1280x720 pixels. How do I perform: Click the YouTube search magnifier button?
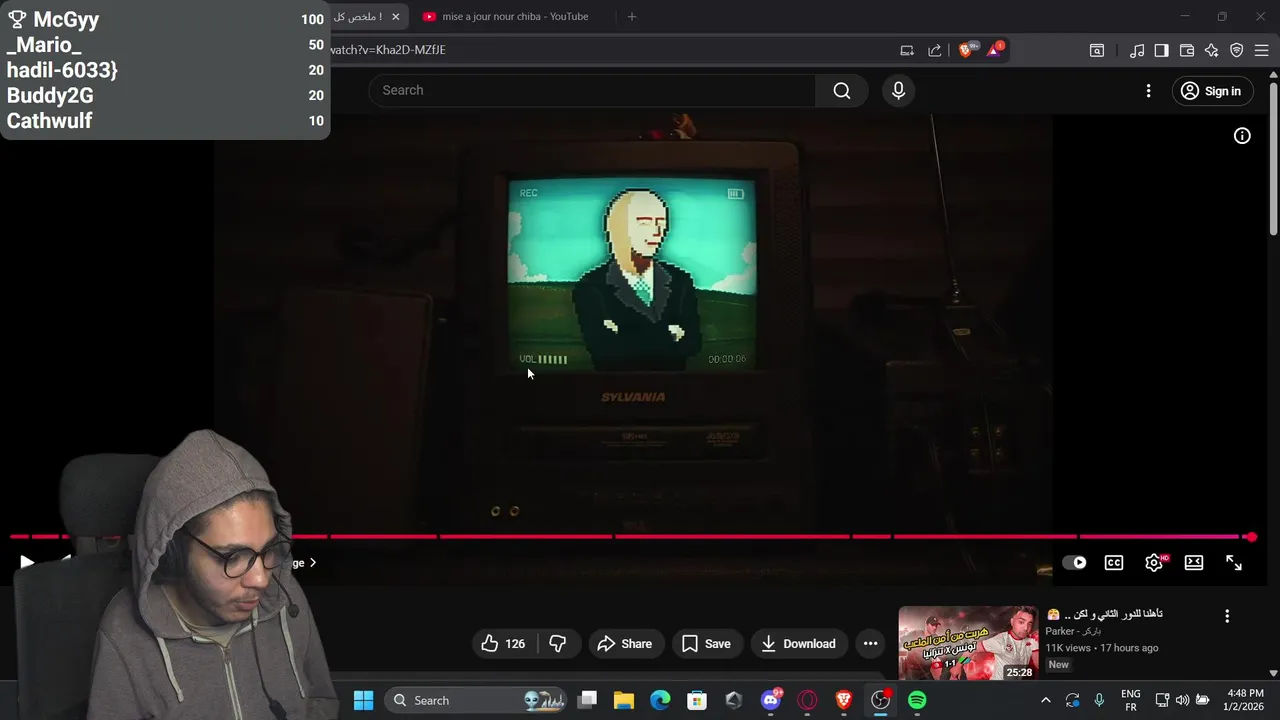click(x=842, y=91)
